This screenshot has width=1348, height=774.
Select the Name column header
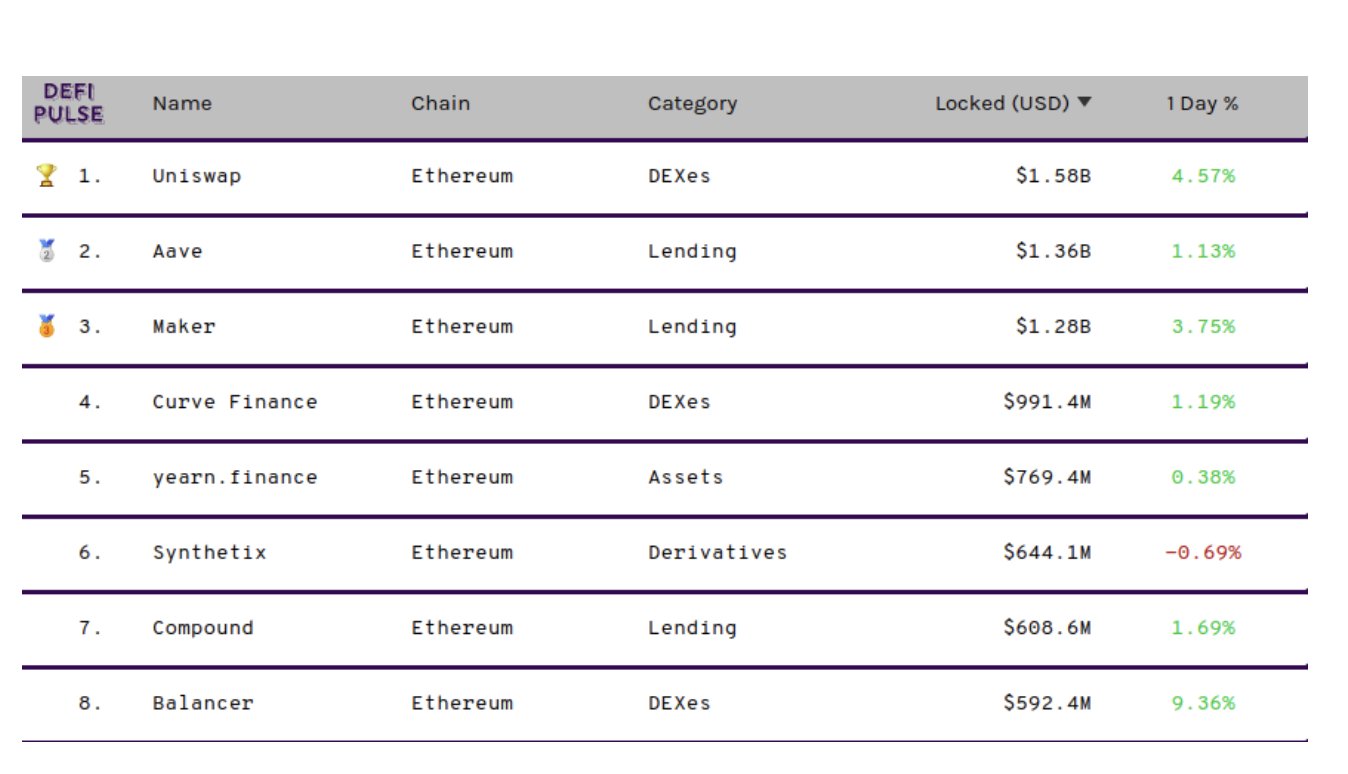[x=182, y=103]
